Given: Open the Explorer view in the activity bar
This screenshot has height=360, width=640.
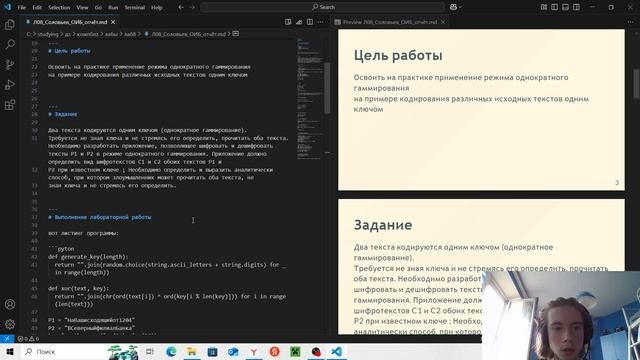Looking at the screenshot, I should [x=10, y=24].
